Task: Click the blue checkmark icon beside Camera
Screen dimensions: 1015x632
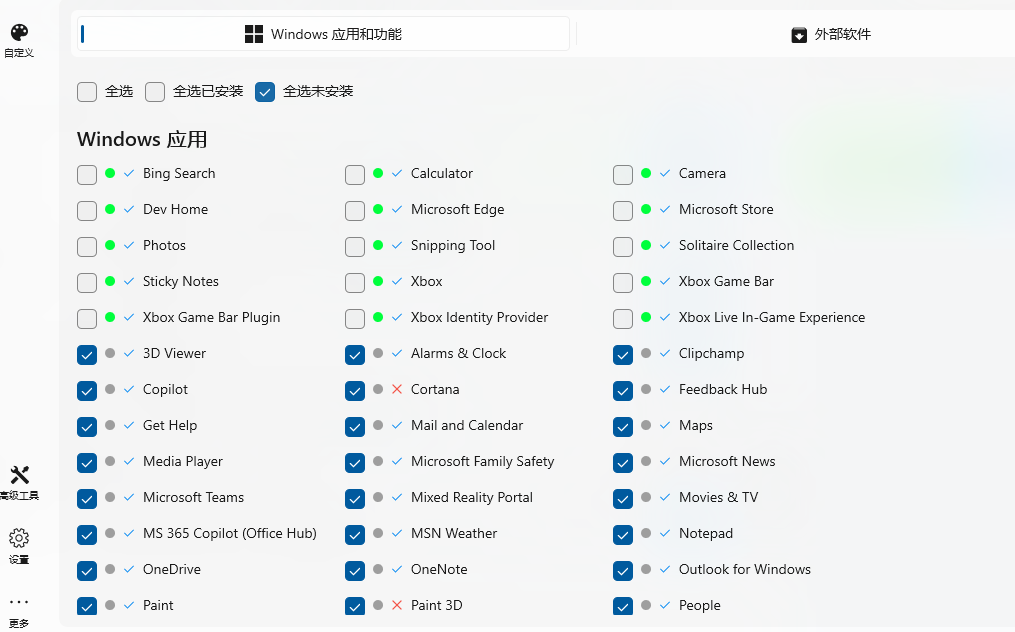Action: (x=665, y=174)
